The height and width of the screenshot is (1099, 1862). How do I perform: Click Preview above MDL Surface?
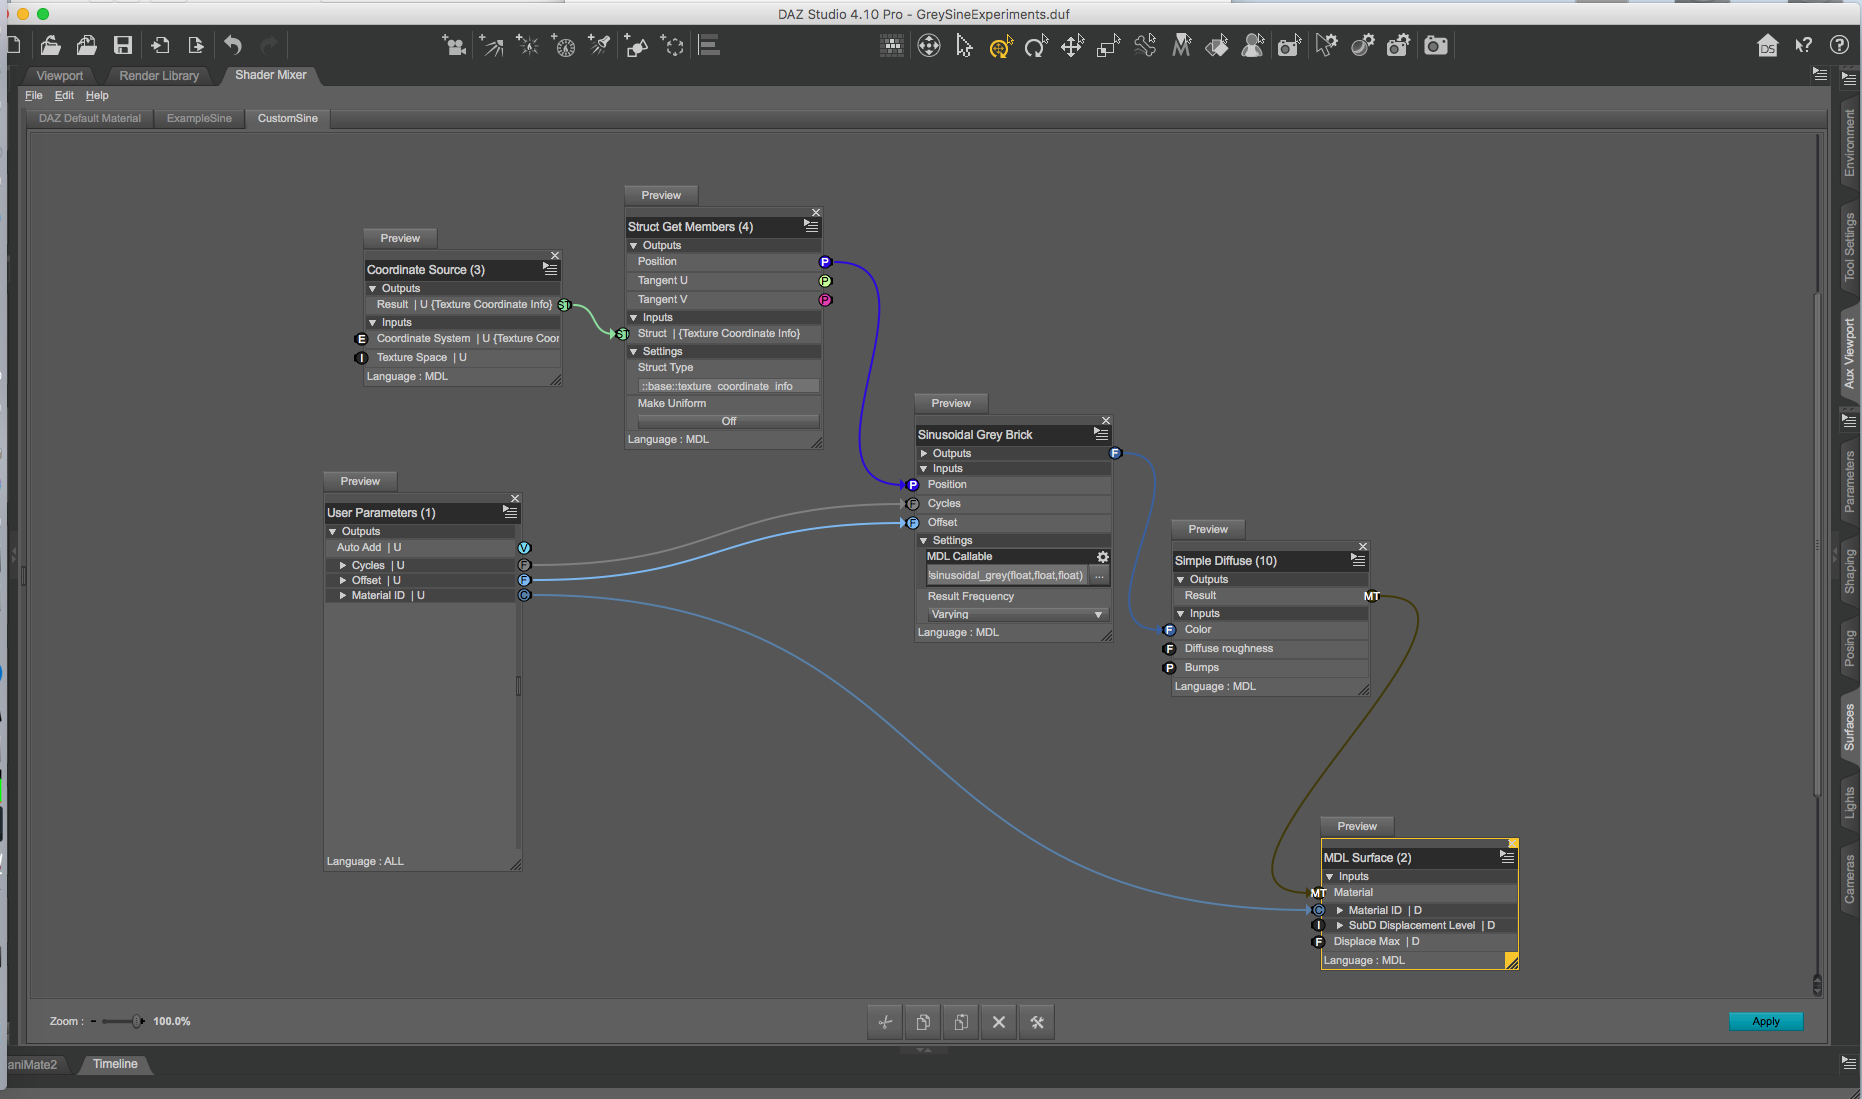(x=1357, y=826)
